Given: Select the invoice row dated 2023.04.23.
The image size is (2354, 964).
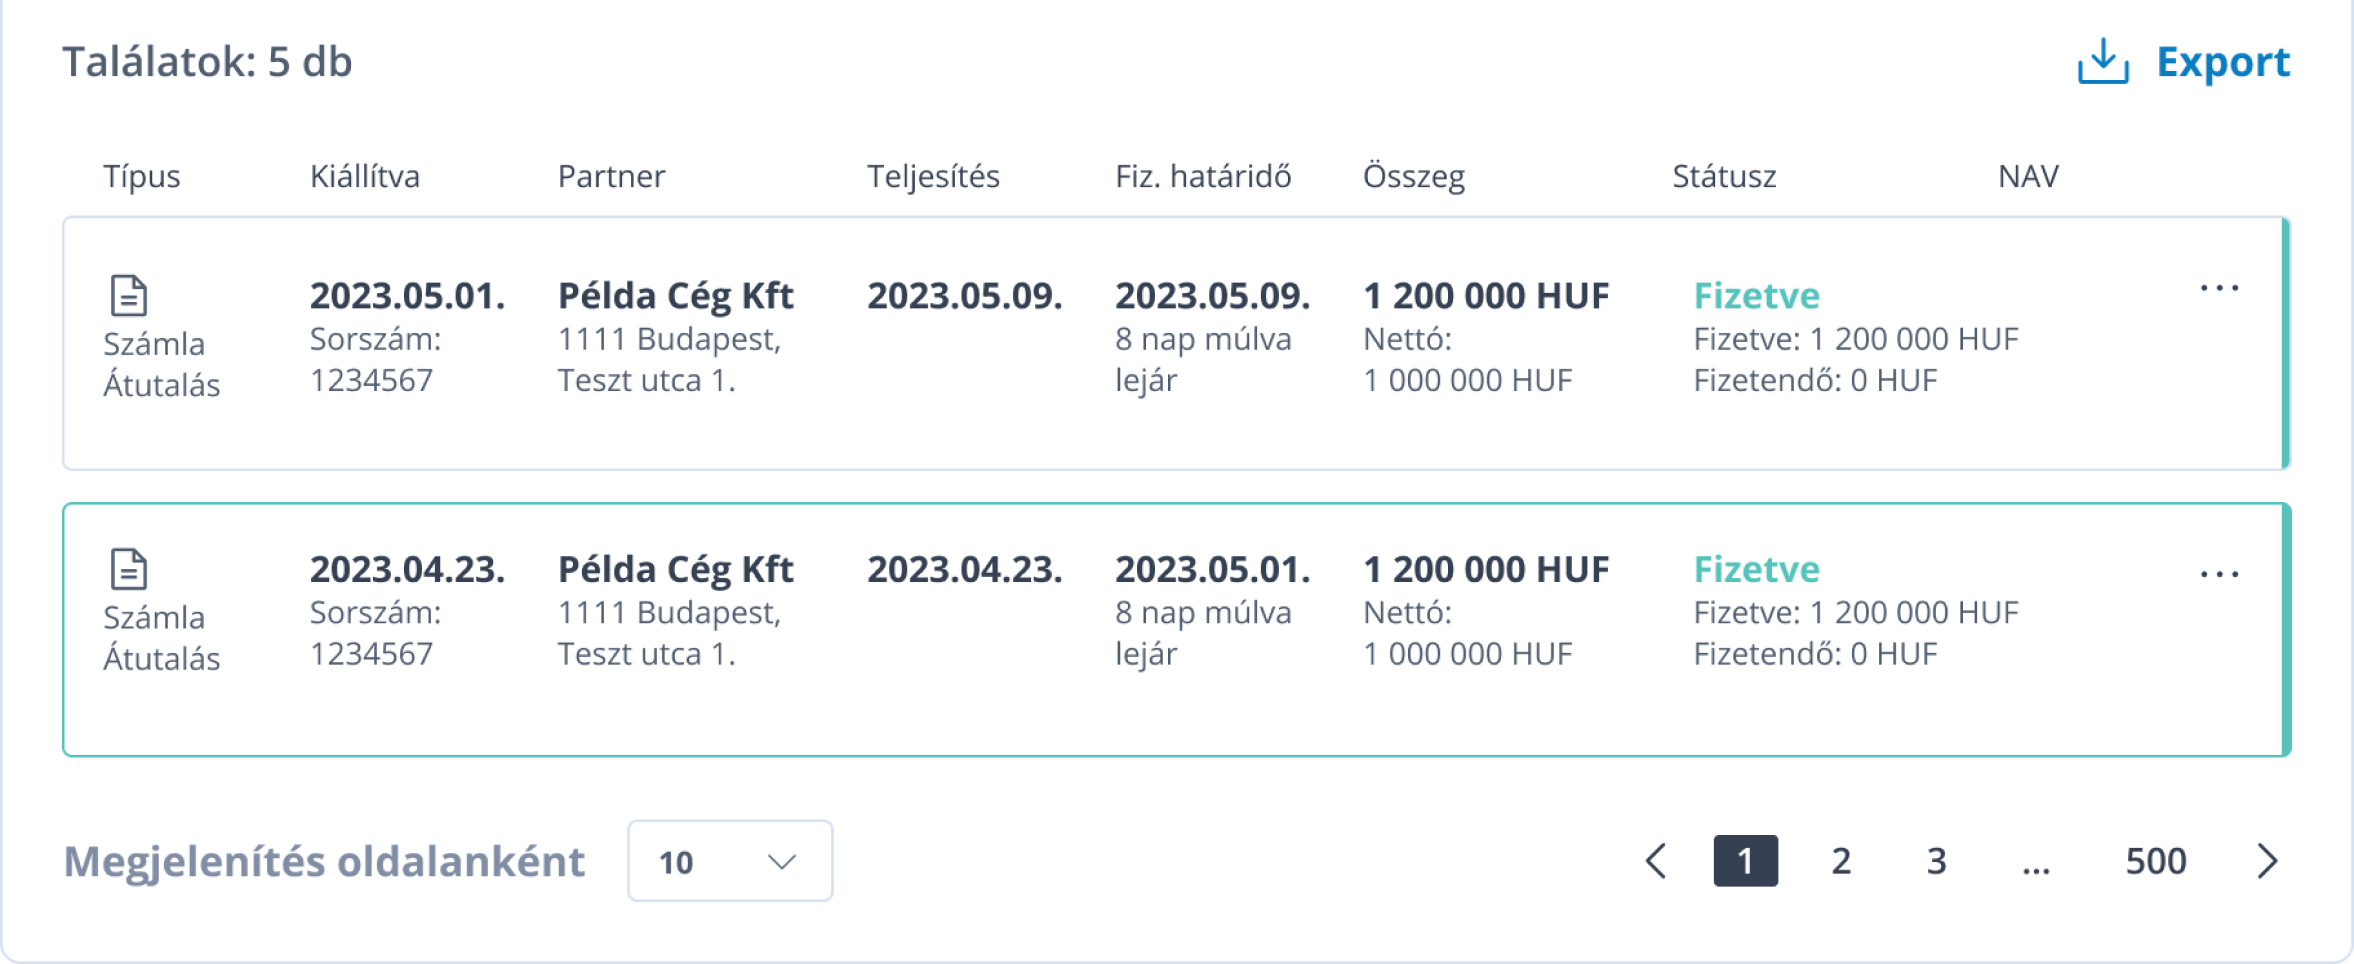Looking at the screenshot, I should click(1176, 630).
